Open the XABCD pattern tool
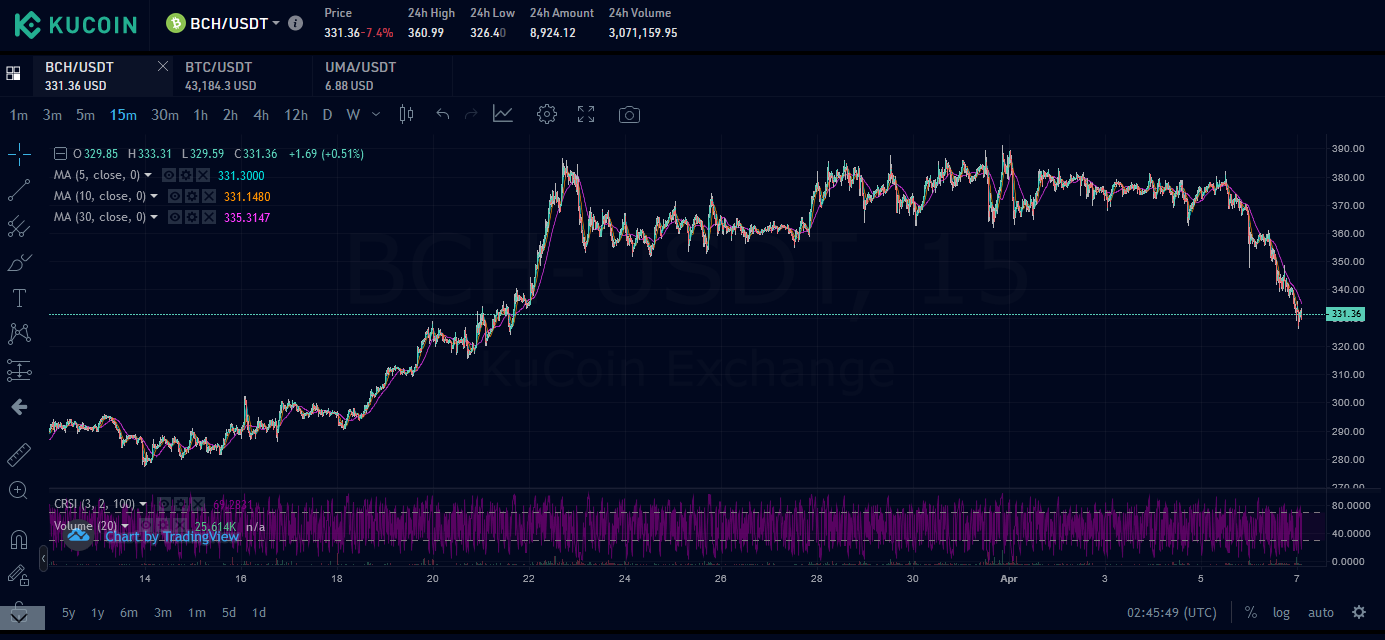The image size is (1385, 640). [19, 334]
